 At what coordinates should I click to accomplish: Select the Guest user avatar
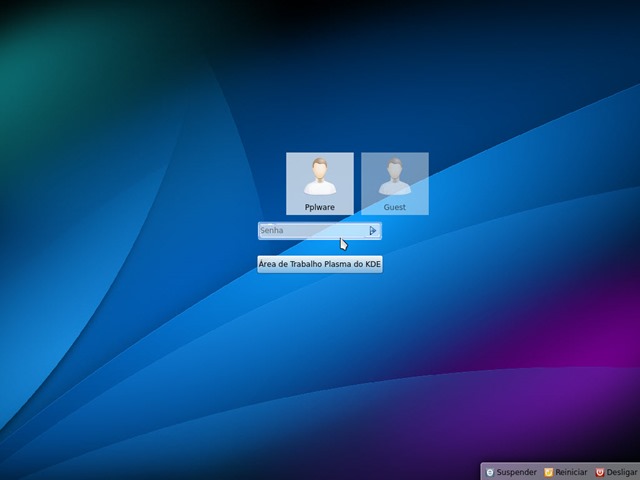tap(395, 176)
